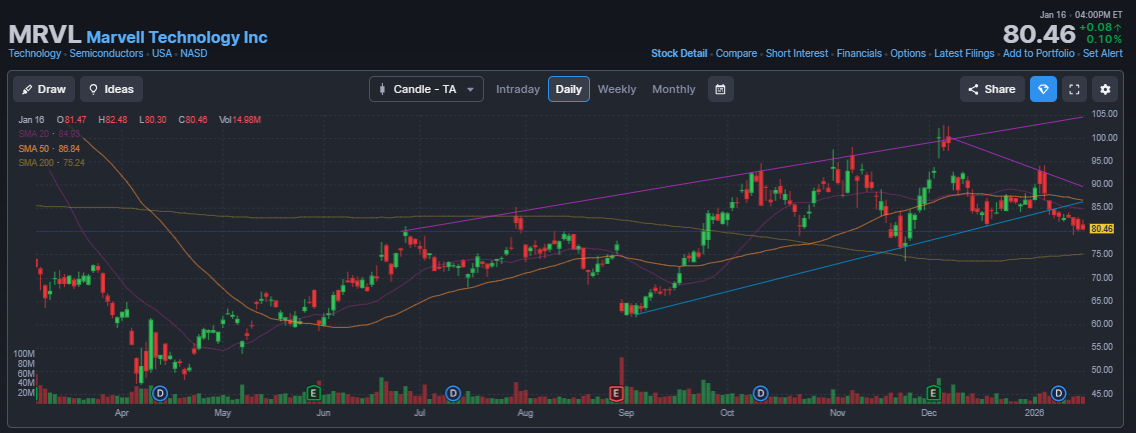Click the green earnings E marker before Jun
This screenshot has height=433, width=1136.
(314, 393)
